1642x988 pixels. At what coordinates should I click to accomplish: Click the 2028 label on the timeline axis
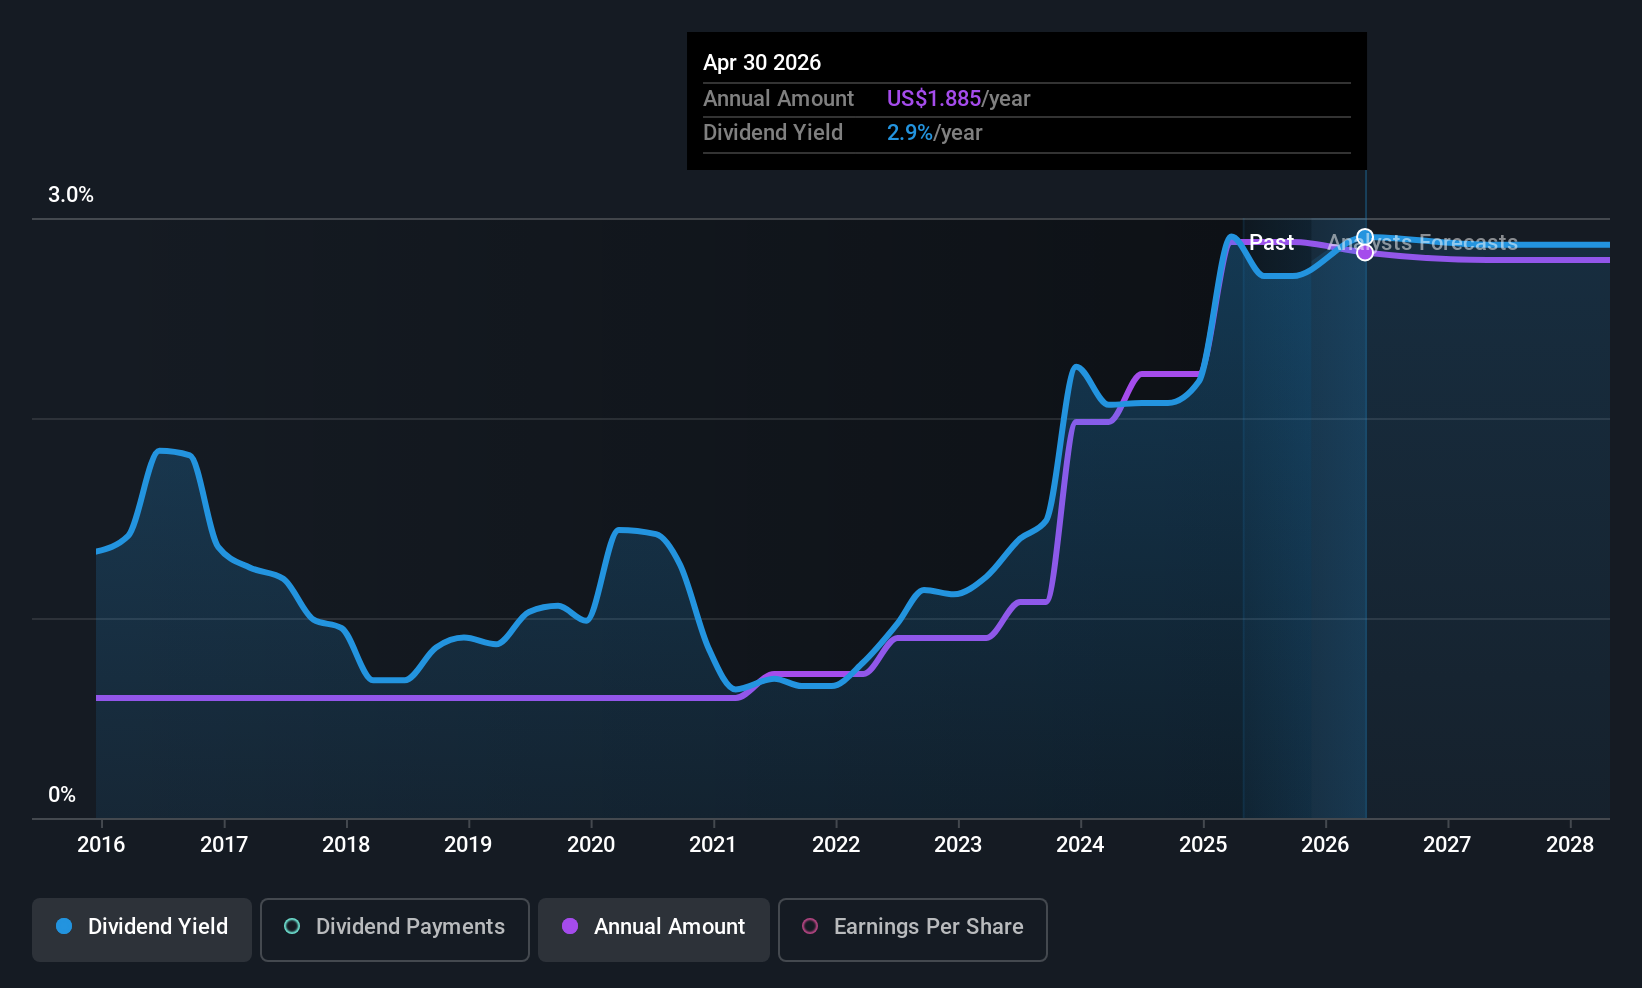1570,845
